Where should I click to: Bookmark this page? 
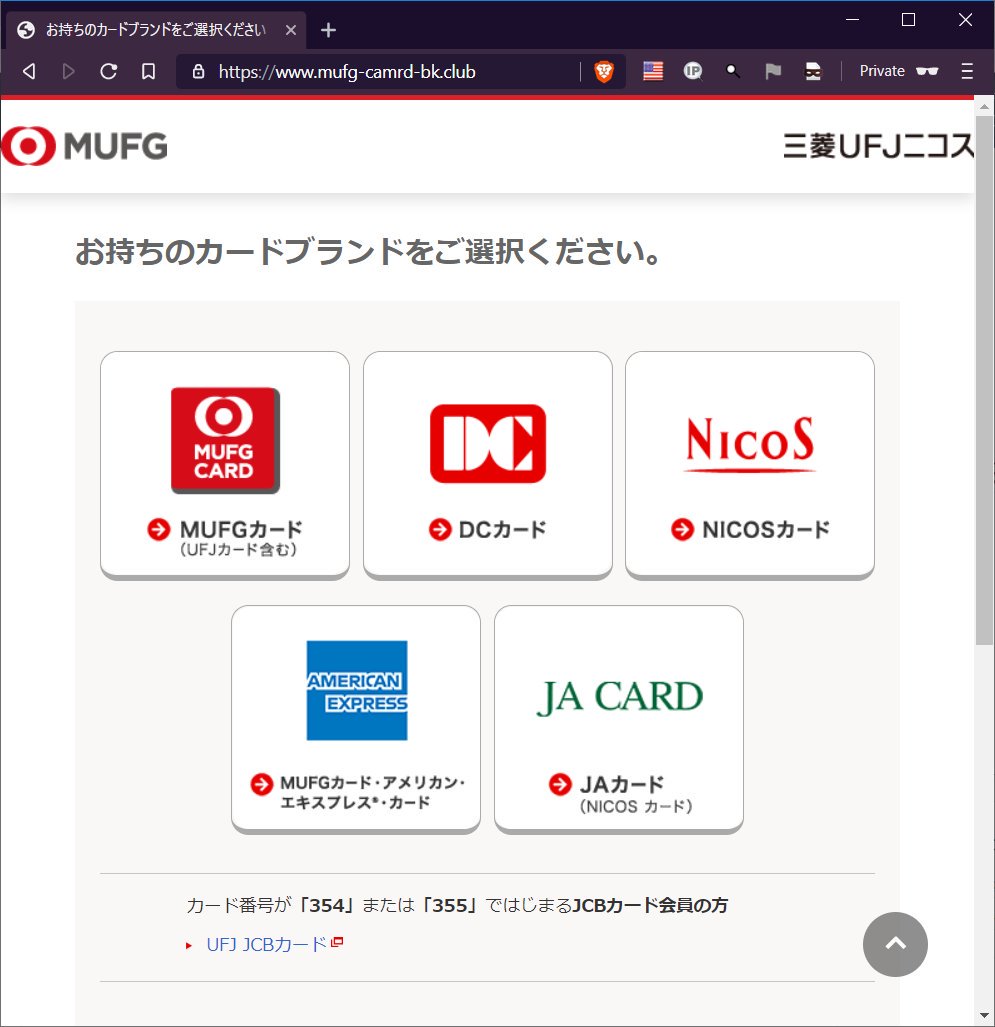(149, 71)
